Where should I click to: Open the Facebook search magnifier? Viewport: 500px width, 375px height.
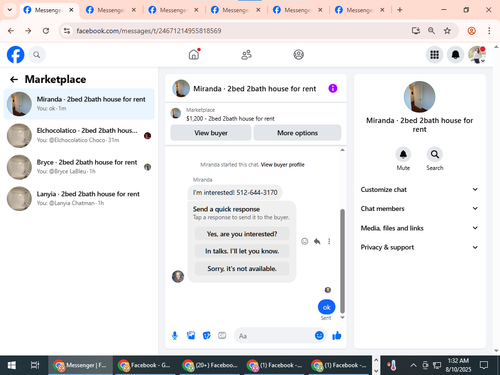tap(37, 55)
